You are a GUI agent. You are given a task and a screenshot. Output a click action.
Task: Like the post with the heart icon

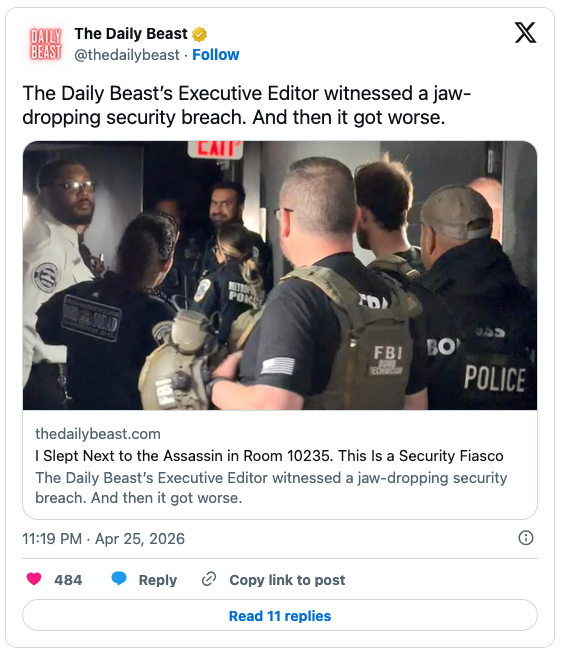point(34,579)
